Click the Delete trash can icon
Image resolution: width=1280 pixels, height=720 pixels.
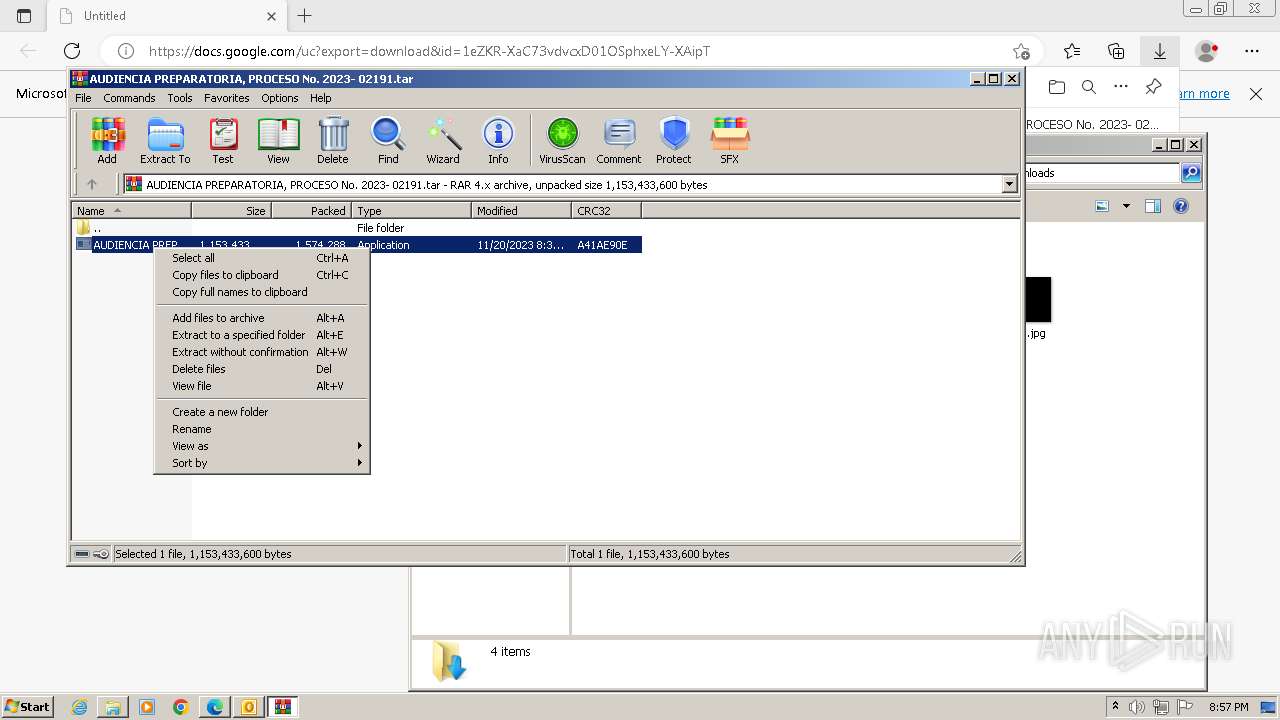coord(333,140)
